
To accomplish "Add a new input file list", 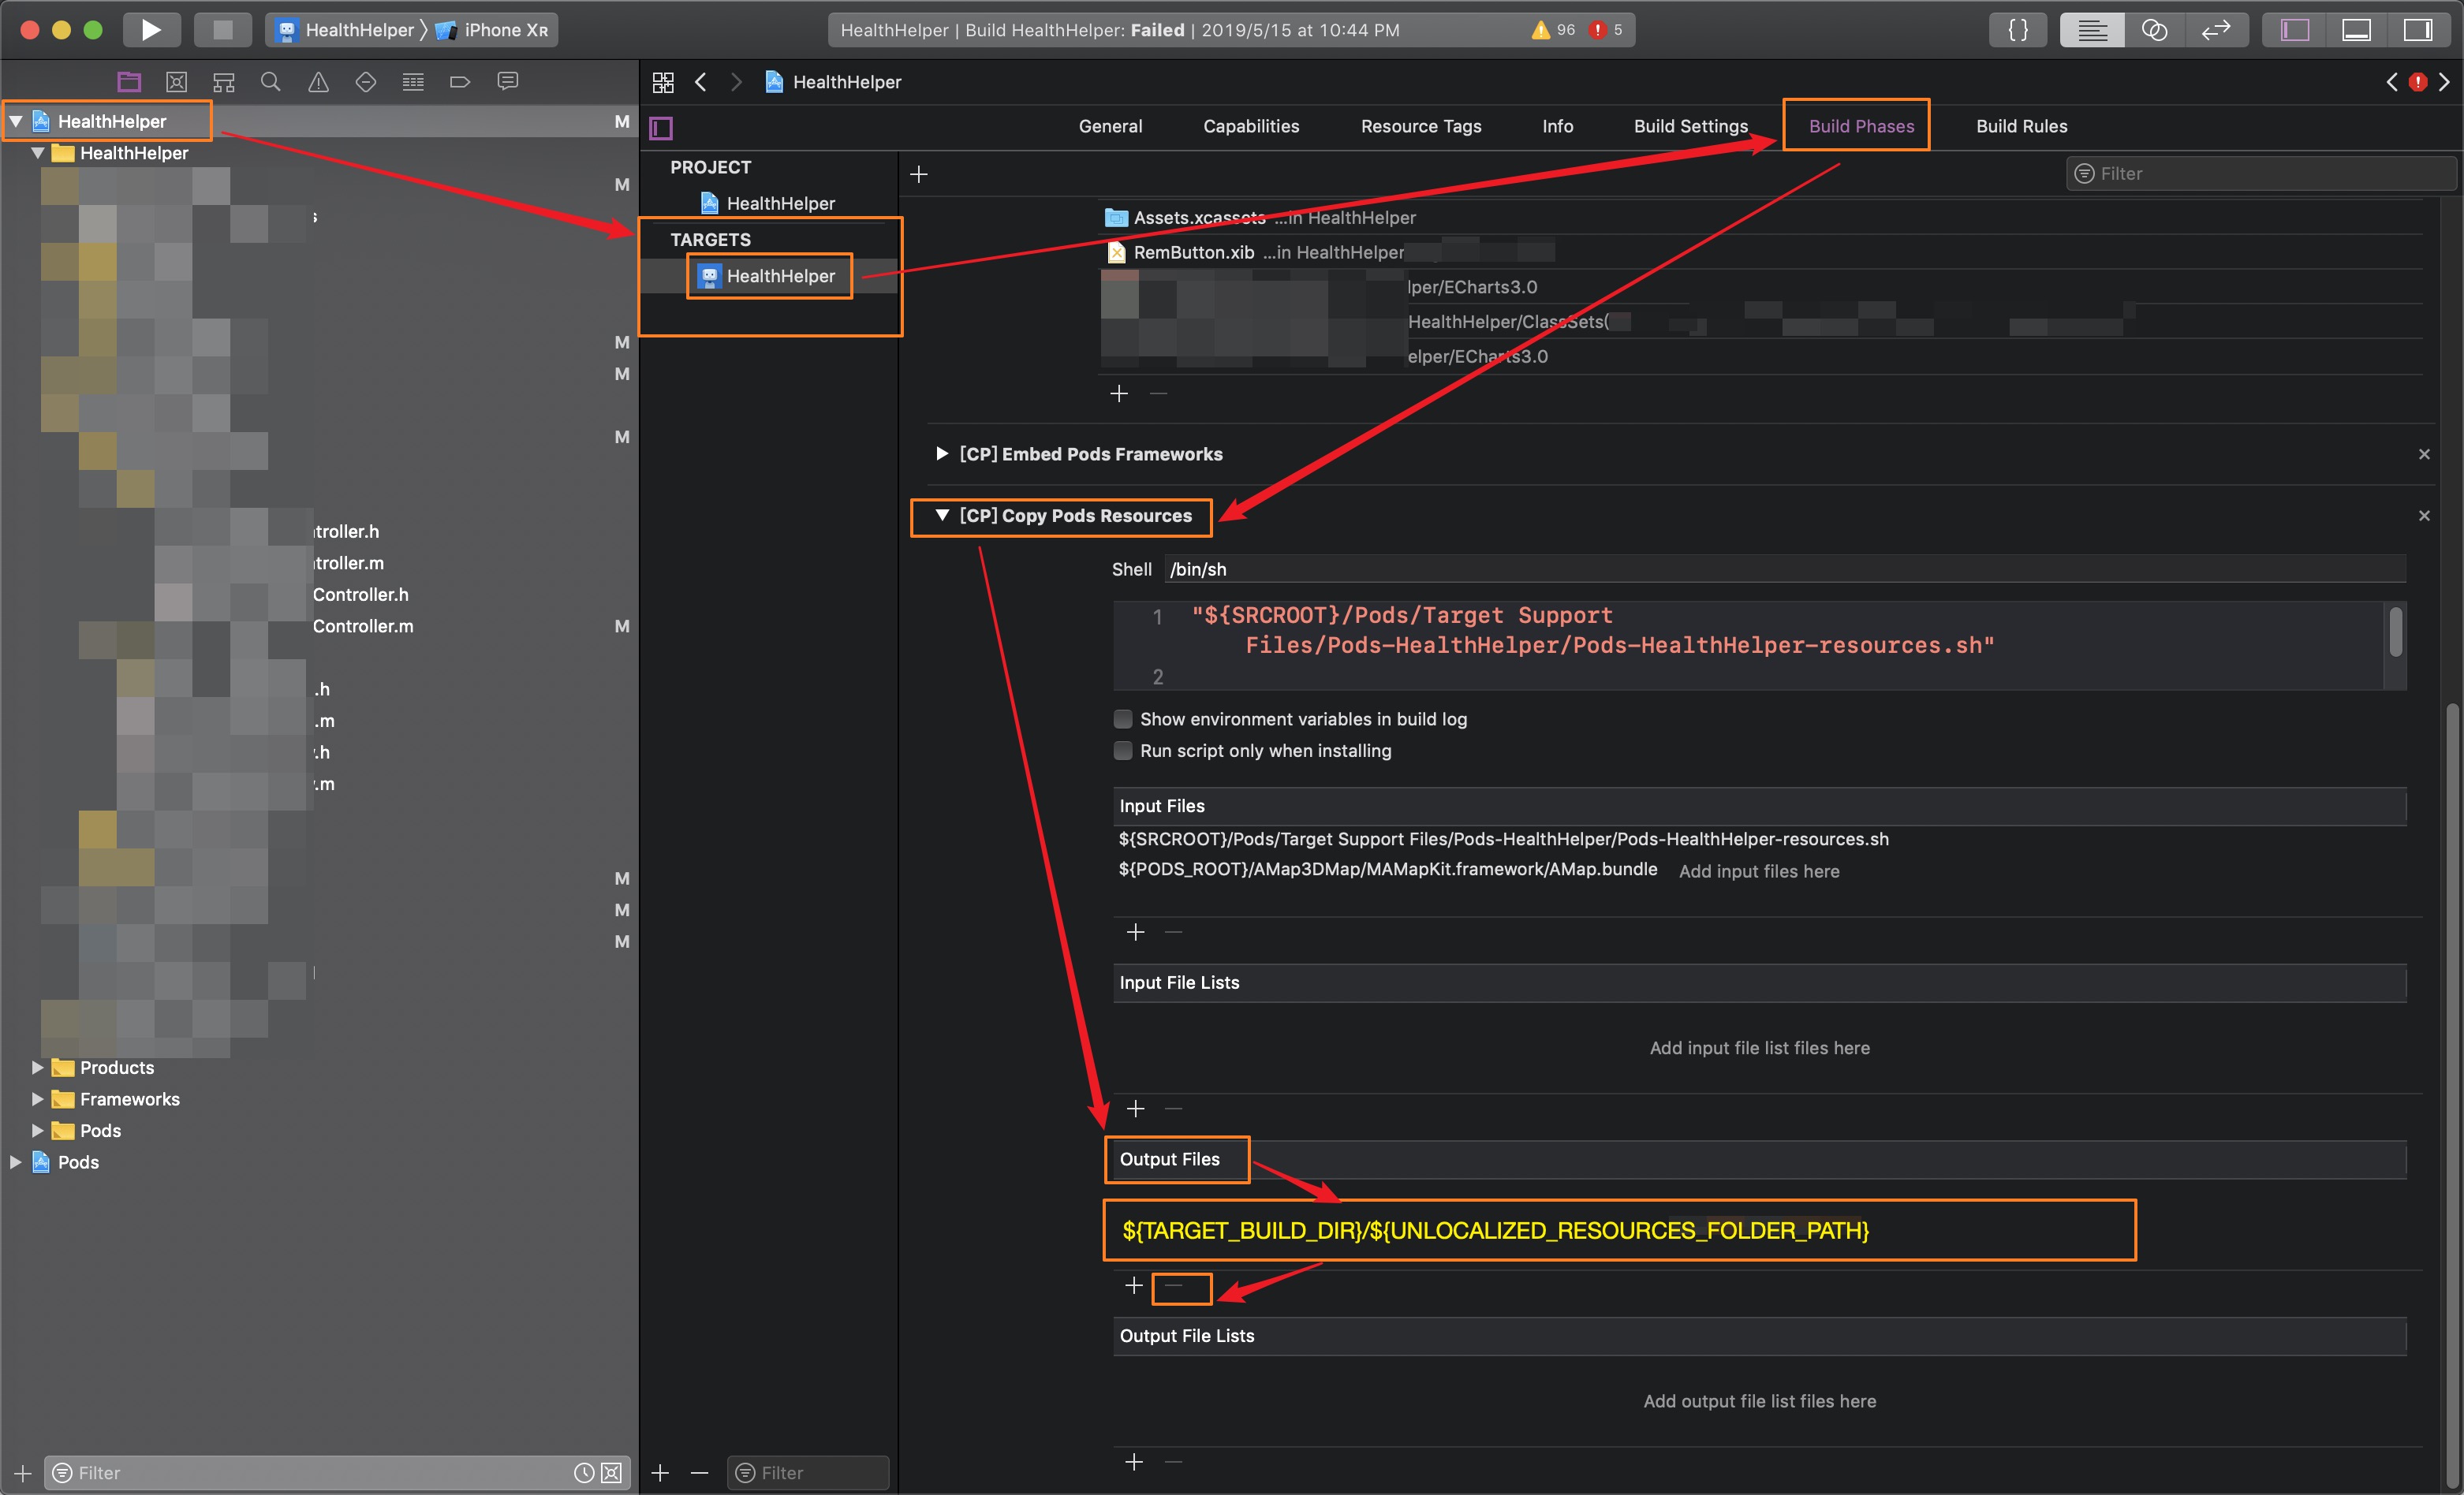I will click(1135, 1109).
